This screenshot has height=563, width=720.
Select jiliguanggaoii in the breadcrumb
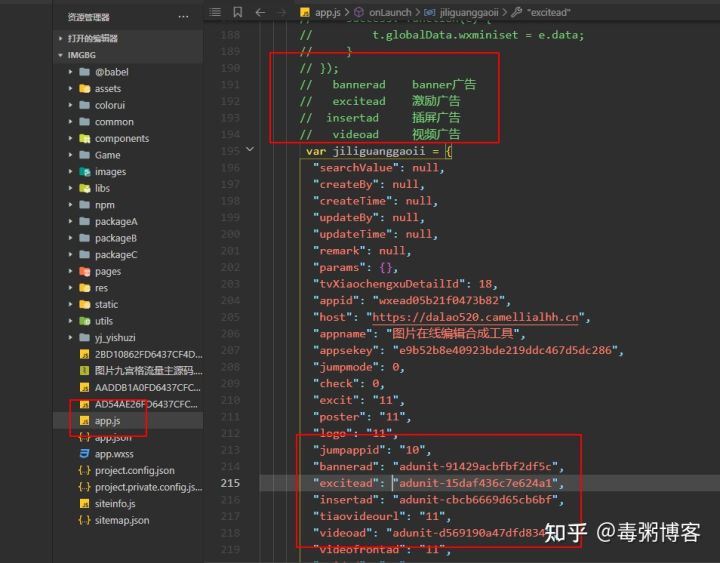(468, 12)
